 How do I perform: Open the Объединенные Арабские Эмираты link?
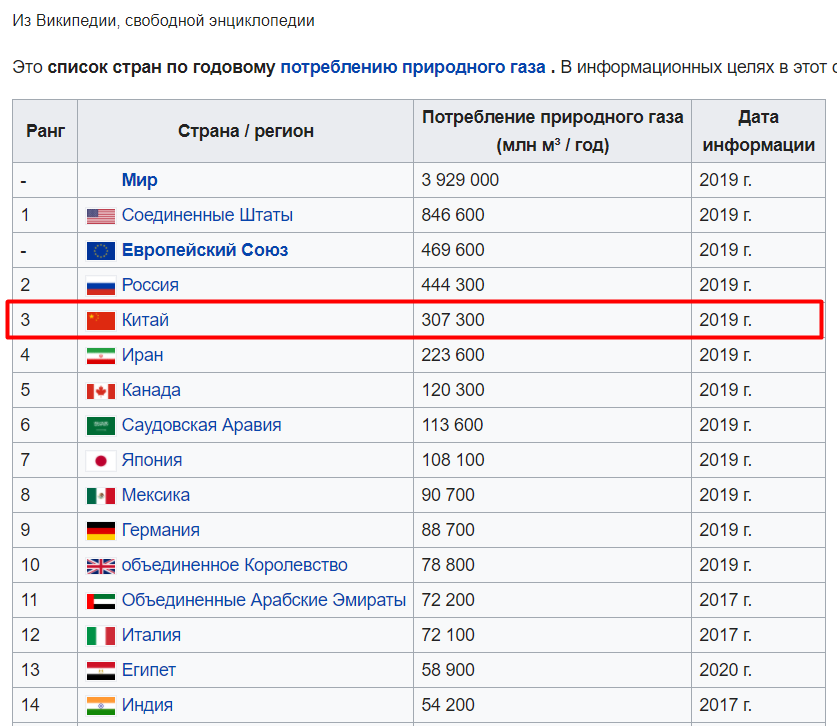[263, 600]
